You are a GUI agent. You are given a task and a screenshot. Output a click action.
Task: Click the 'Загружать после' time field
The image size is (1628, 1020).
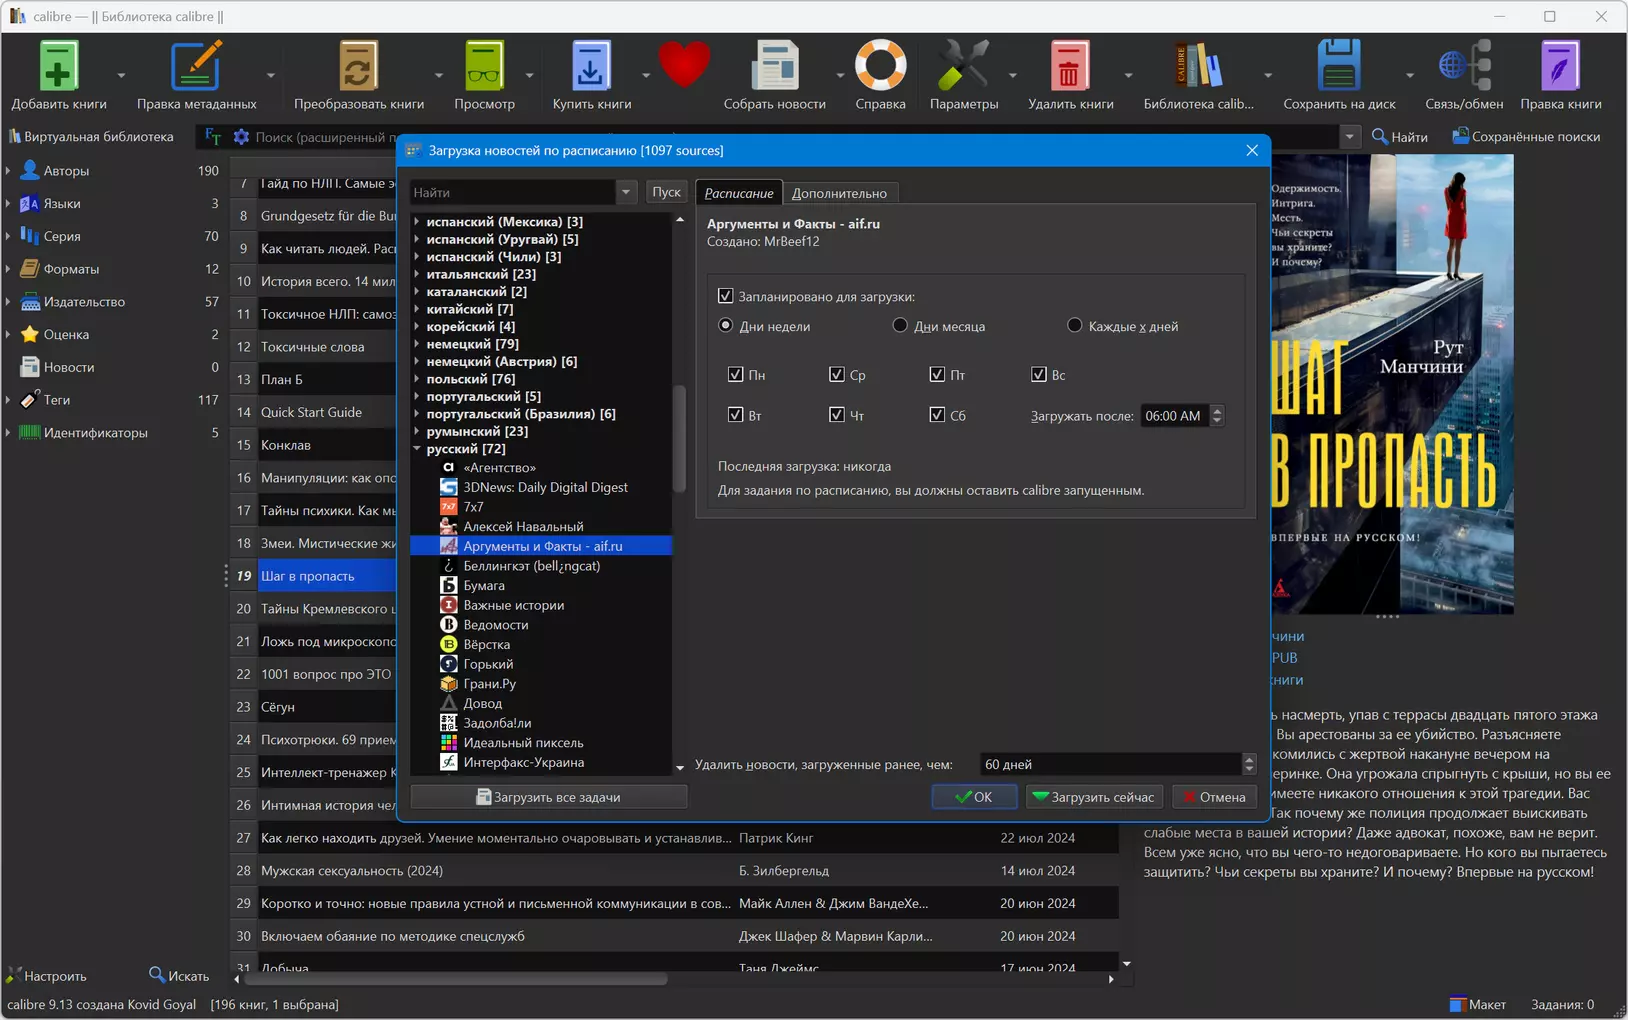click(x=1175, y=416)
